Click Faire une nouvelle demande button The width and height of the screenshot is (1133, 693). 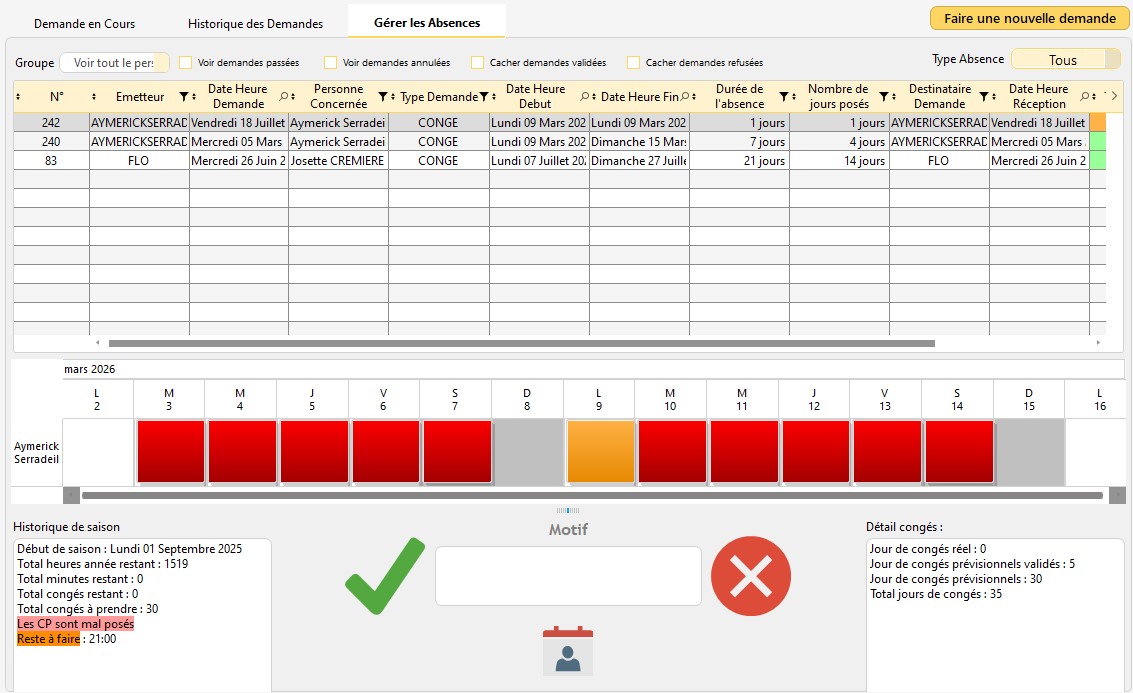[1029, 18]
